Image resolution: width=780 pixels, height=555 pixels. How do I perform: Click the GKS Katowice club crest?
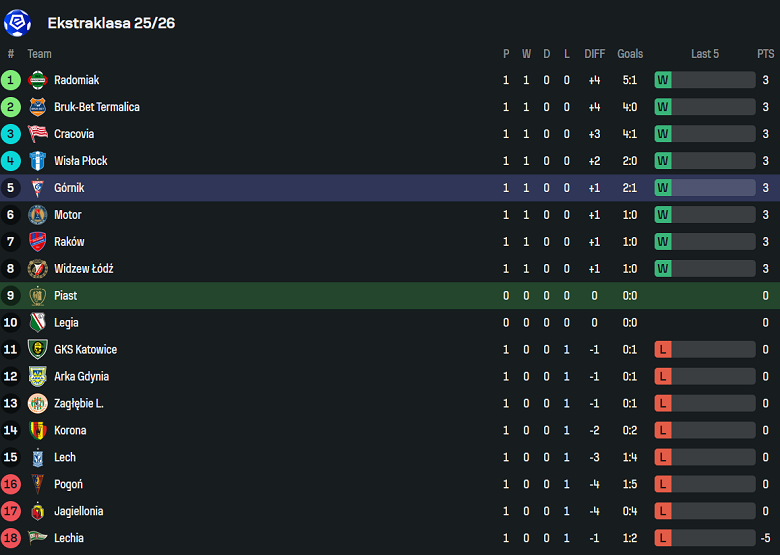(38, 350)
